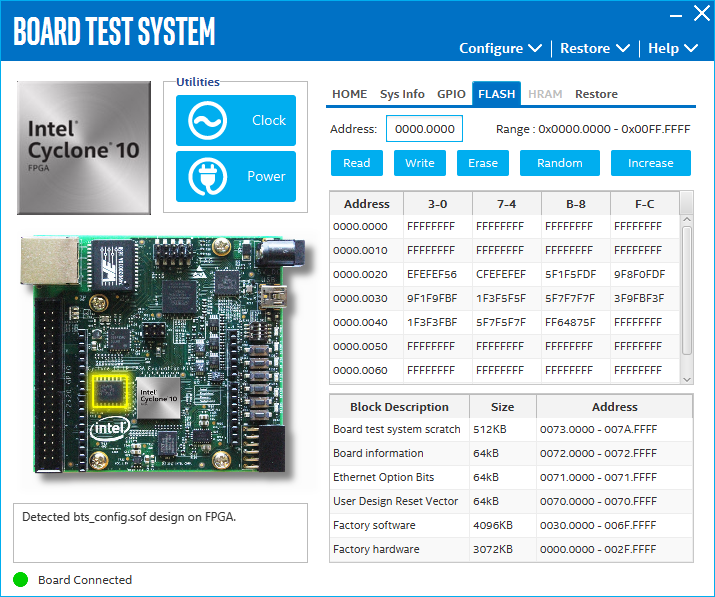Open the Clock utility
The image size is (715, 597).
(236, 121)
